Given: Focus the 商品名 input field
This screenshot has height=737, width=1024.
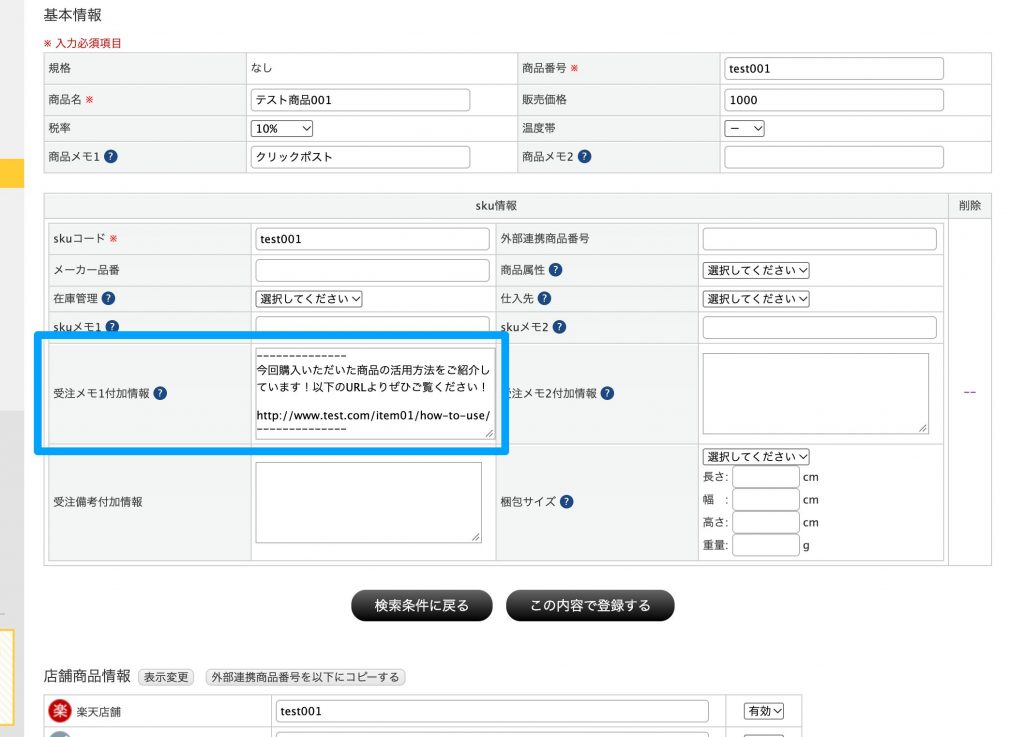Looking at the screenshot, I should [360, 100].
